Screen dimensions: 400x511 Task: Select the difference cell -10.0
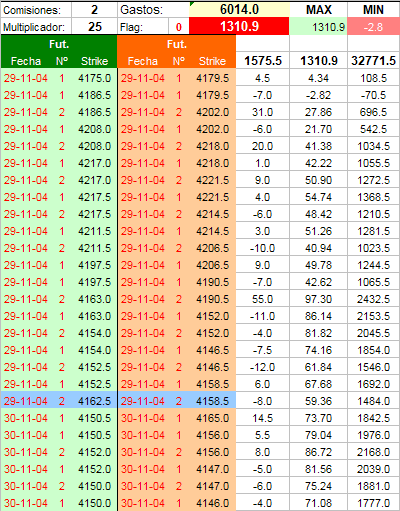263,248
